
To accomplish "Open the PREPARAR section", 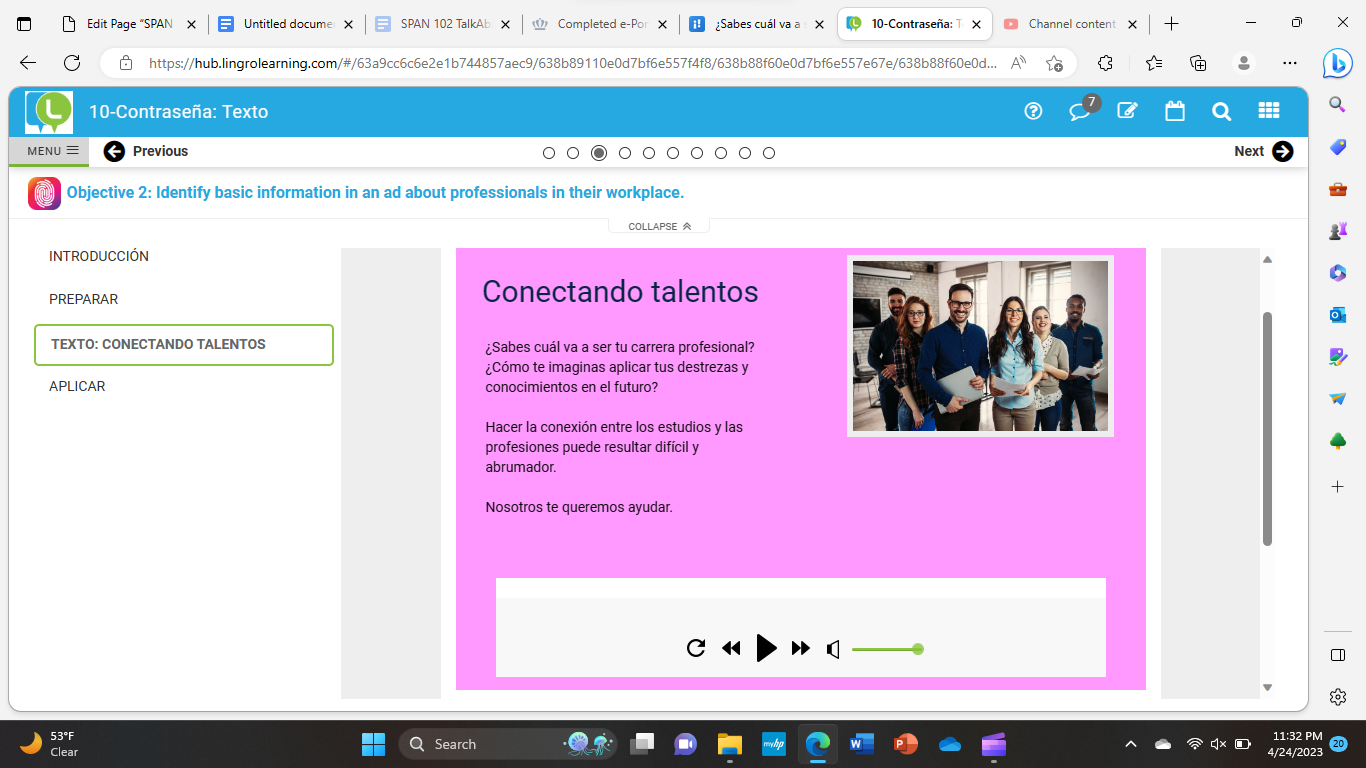I will [84, 299].
